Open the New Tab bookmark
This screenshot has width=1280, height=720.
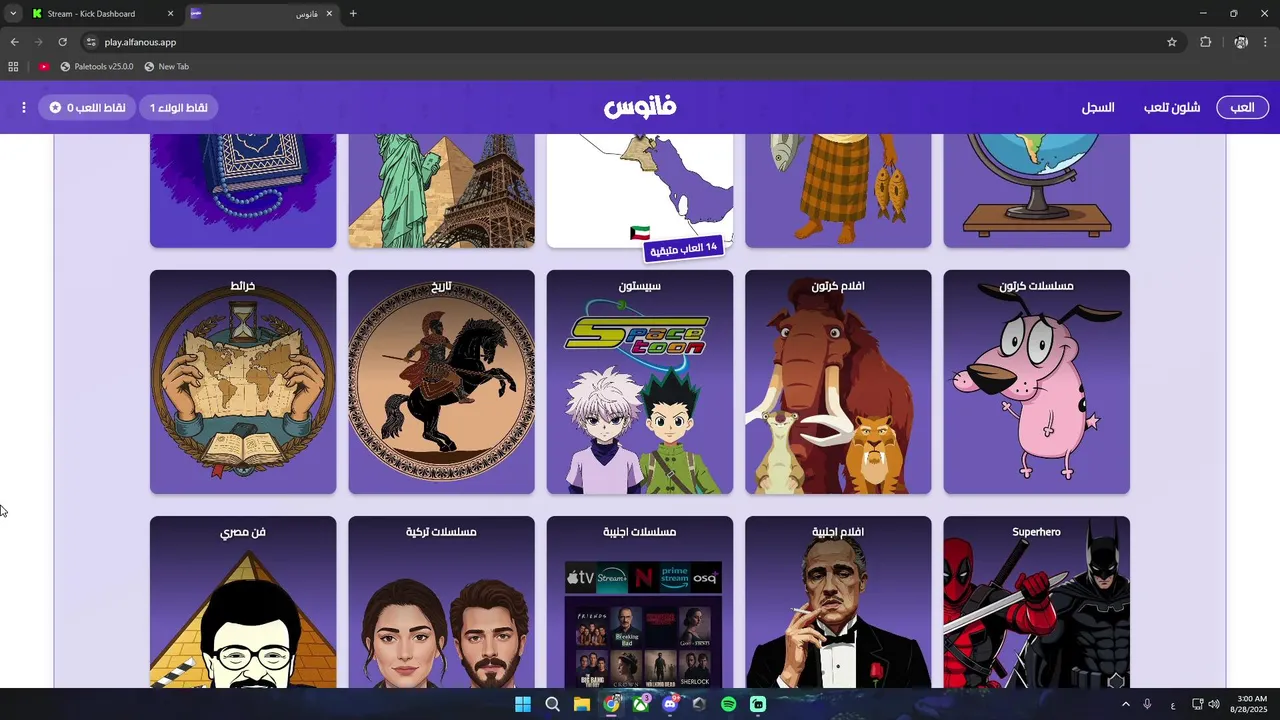click(x=166, y=66)
